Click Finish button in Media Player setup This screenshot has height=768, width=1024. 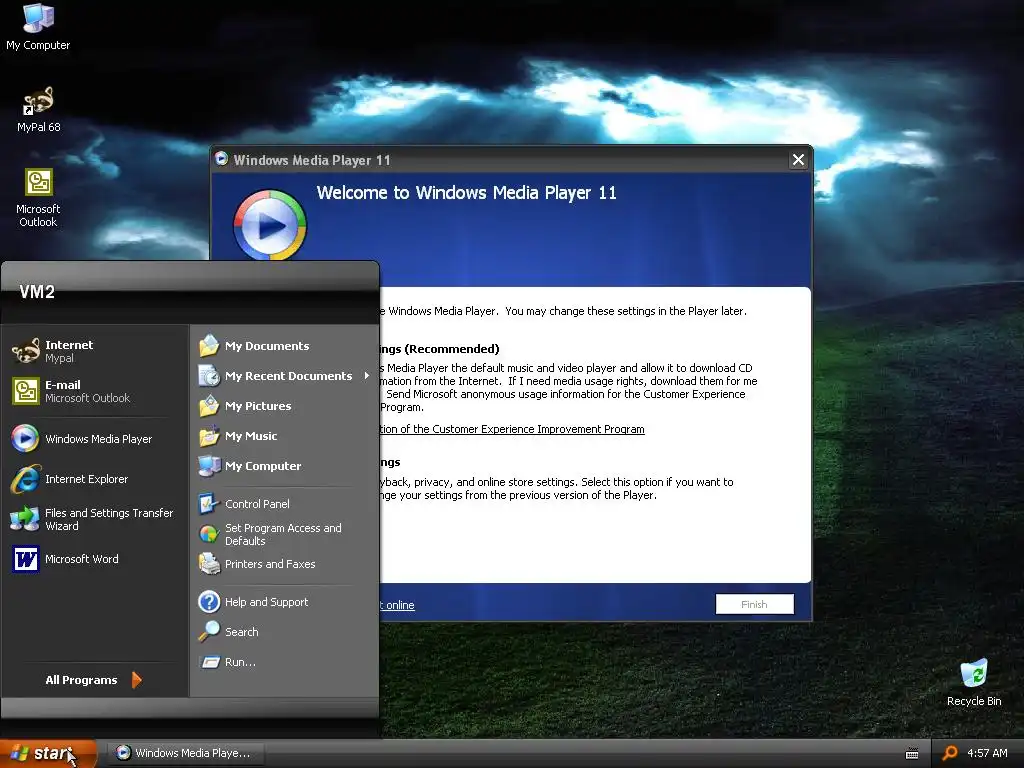click(x=754, y=604)
